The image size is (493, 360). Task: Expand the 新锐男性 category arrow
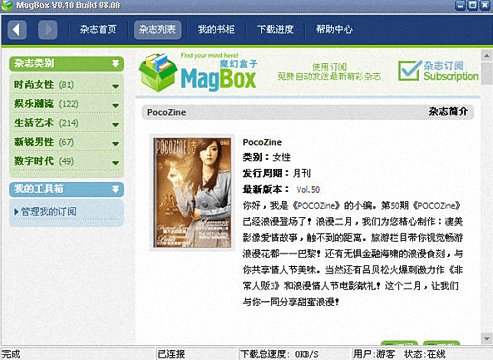coord(116,144)
